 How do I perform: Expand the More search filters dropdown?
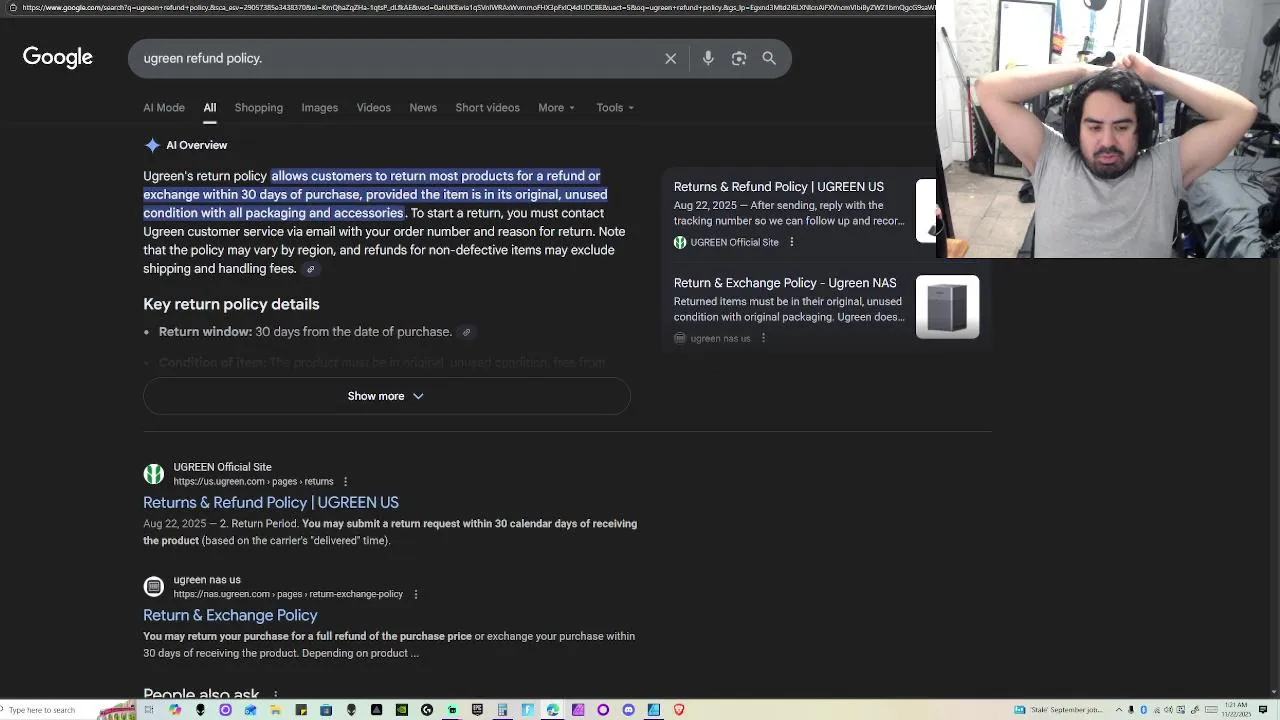coord(557,108)
